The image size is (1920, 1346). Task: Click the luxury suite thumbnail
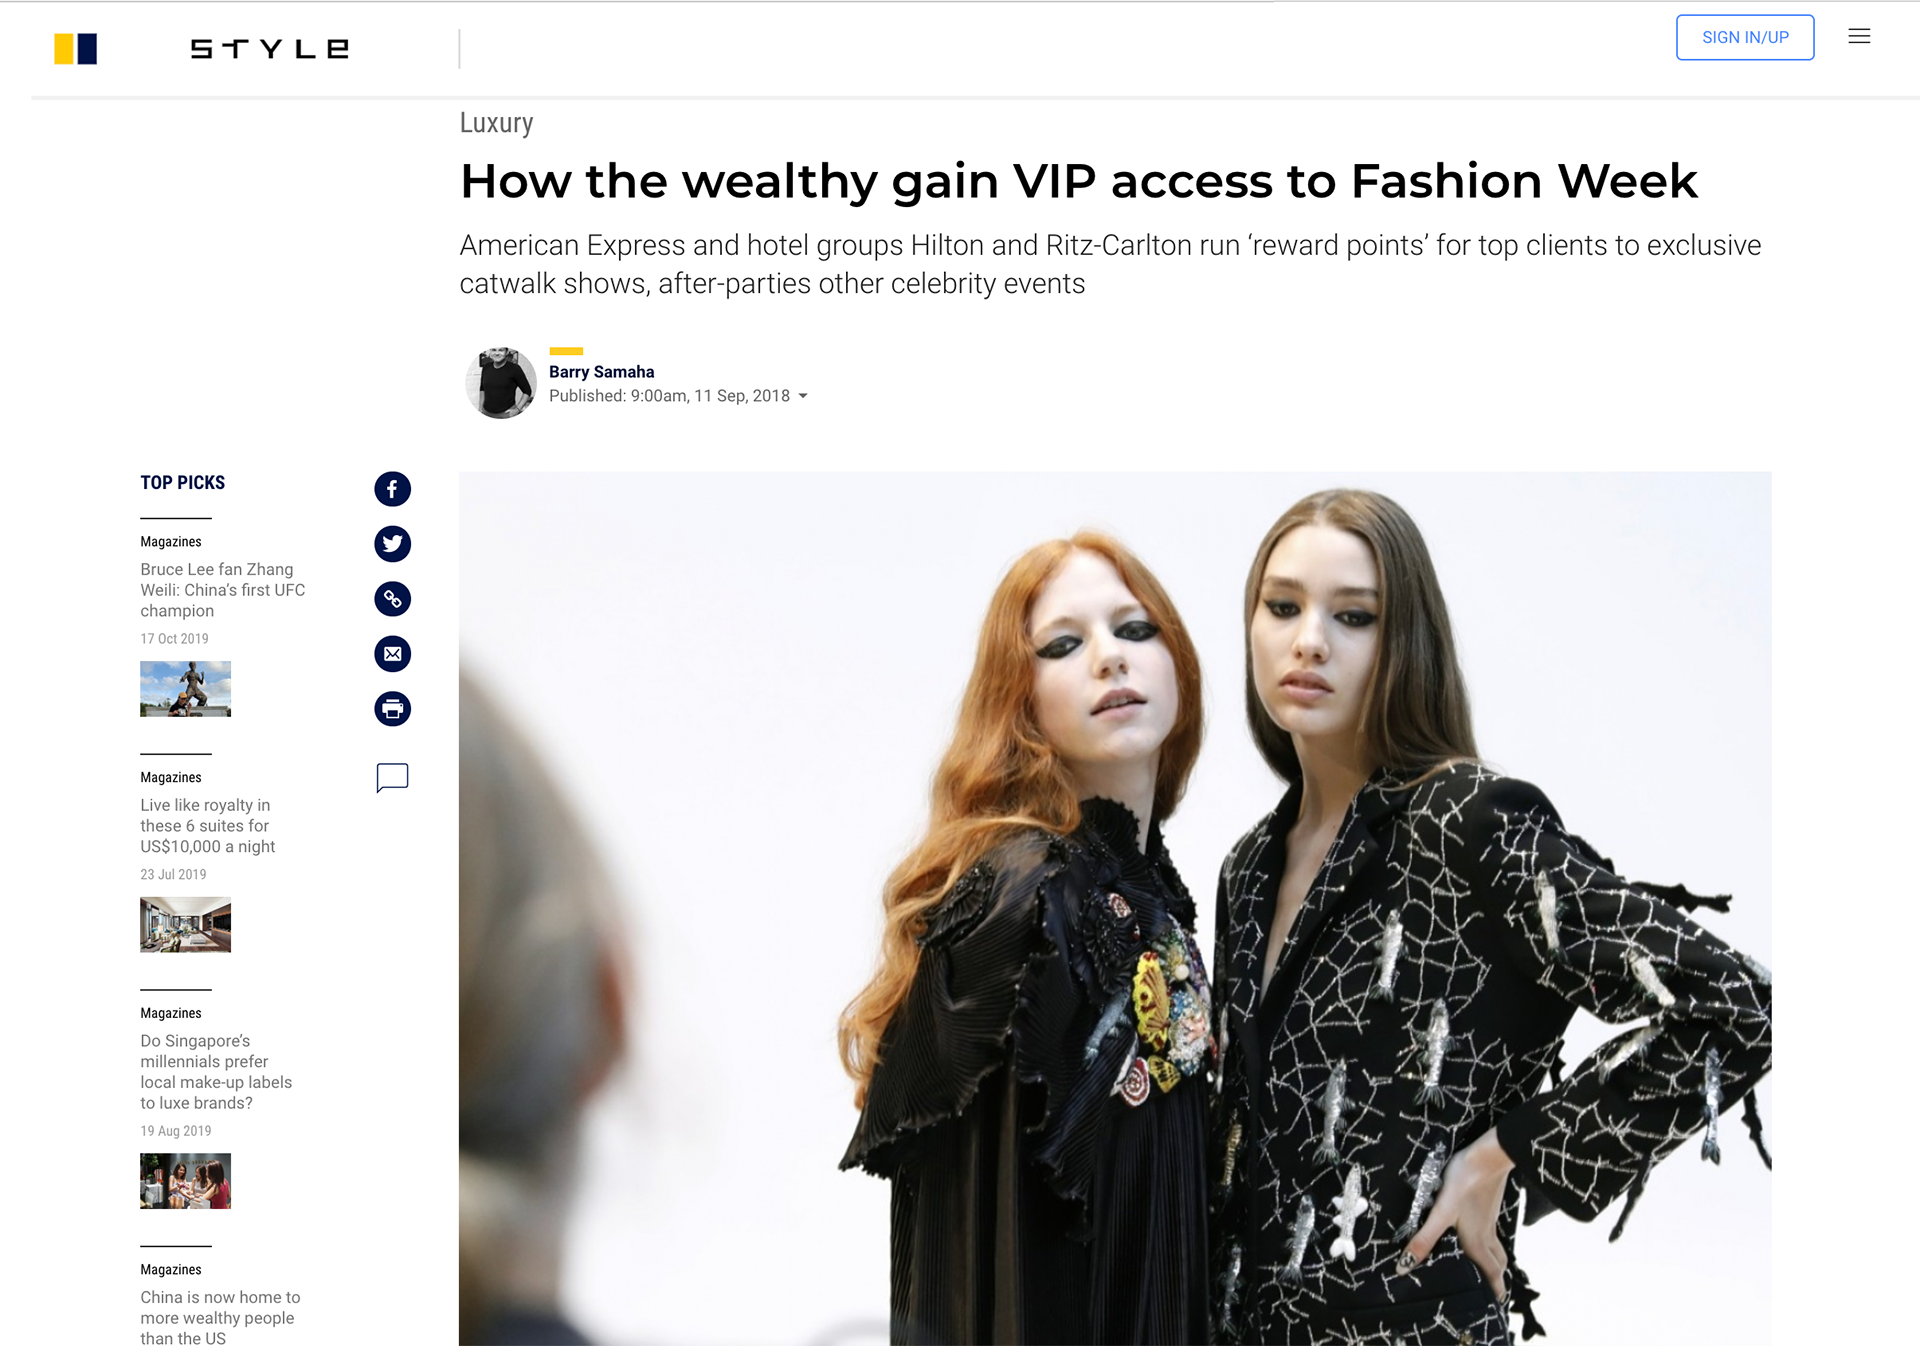point(185,925)
